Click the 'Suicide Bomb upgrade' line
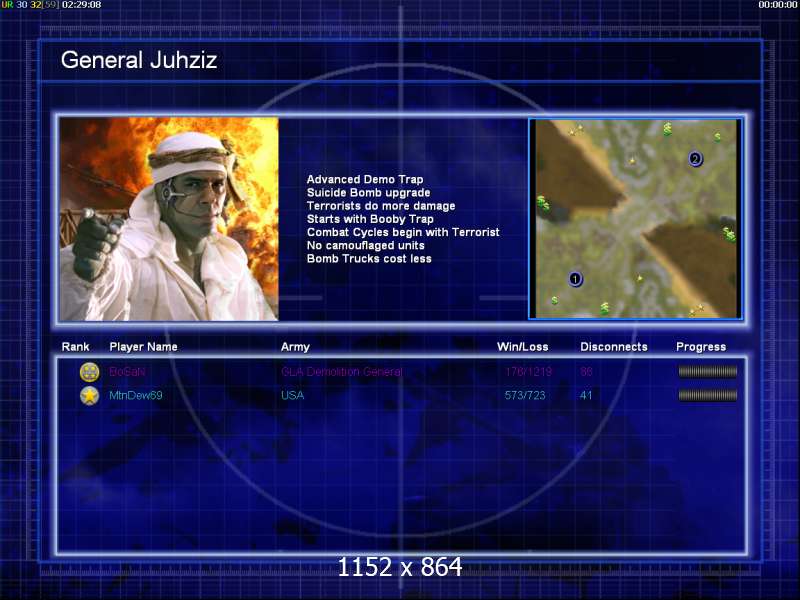800x600 pixels. tap(368, 193)
